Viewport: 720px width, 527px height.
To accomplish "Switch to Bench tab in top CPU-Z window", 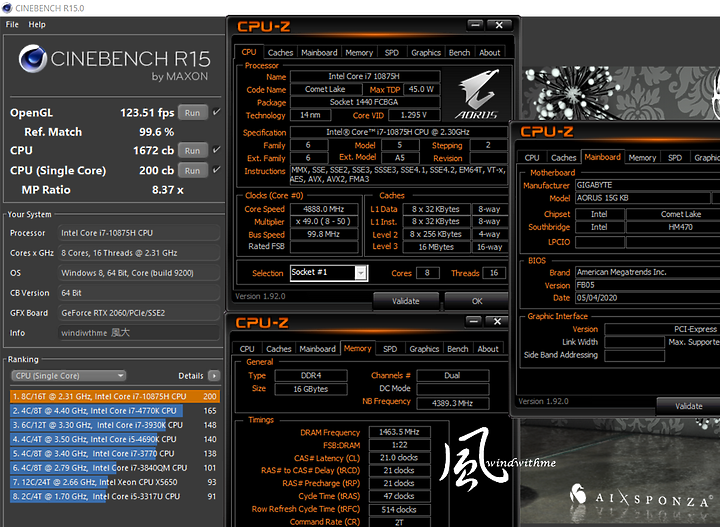I will 459,53.
